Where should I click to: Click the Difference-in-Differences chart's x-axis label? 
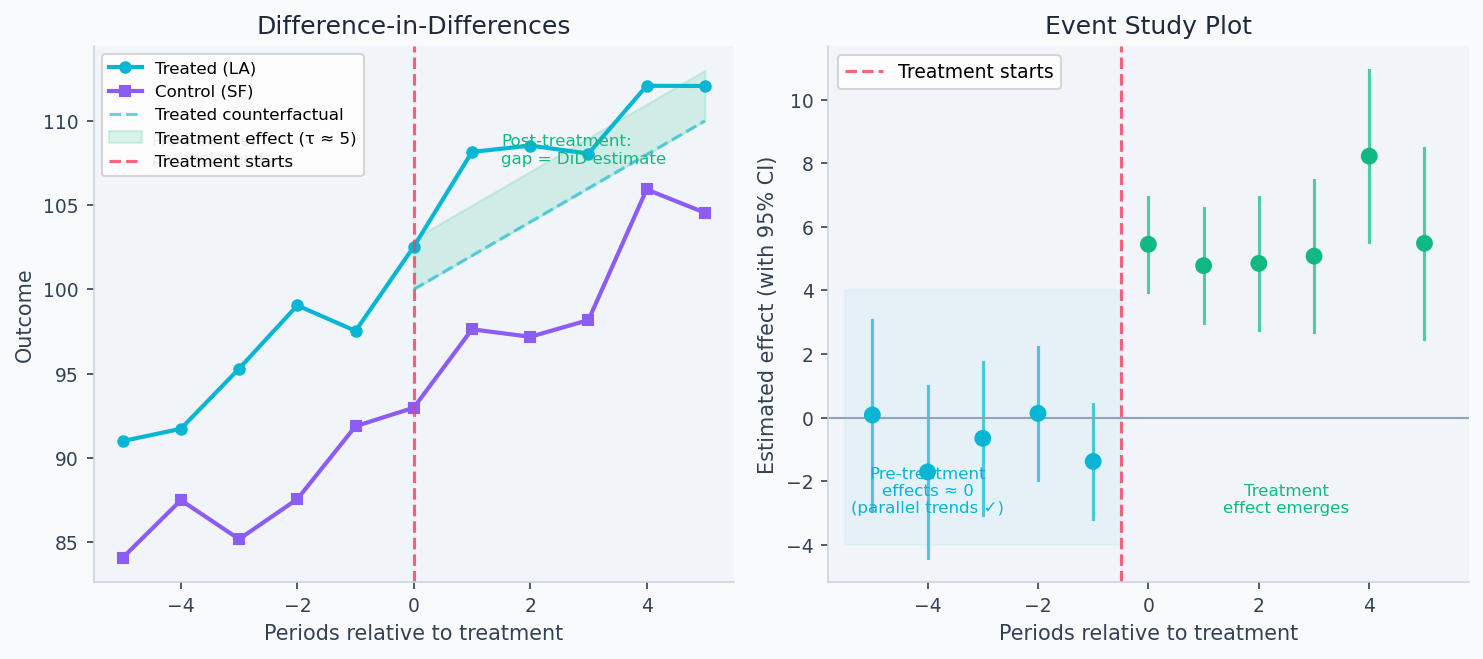(413, 633)
